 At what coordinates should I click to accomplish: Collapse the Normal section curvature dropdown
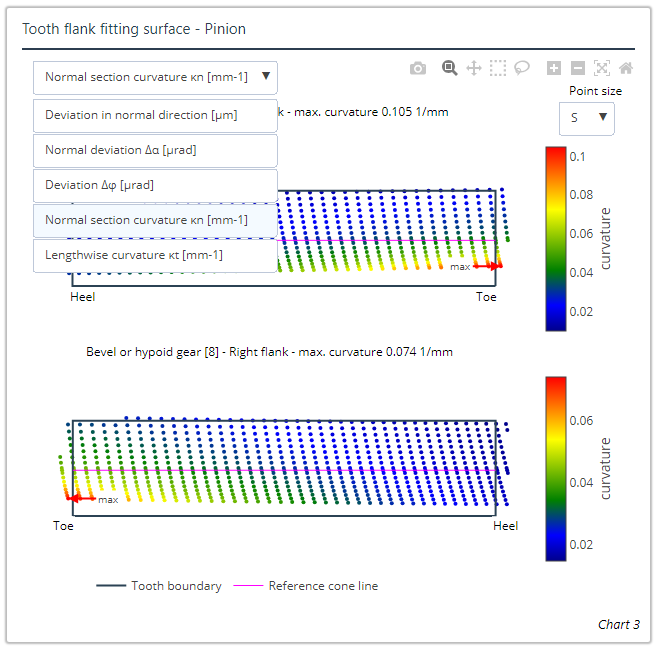[x=155, y=77]
